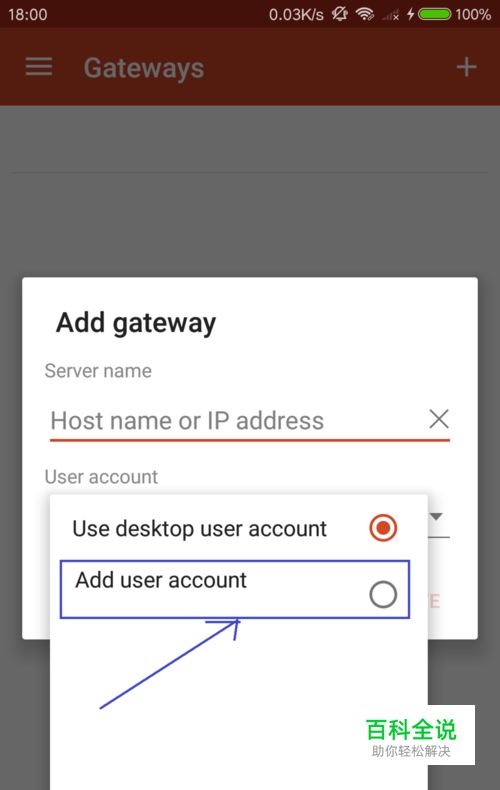Screen dimensions: 500x790
Task: Select the Use desktop user account radio button
Action: [x=383, y=528]
